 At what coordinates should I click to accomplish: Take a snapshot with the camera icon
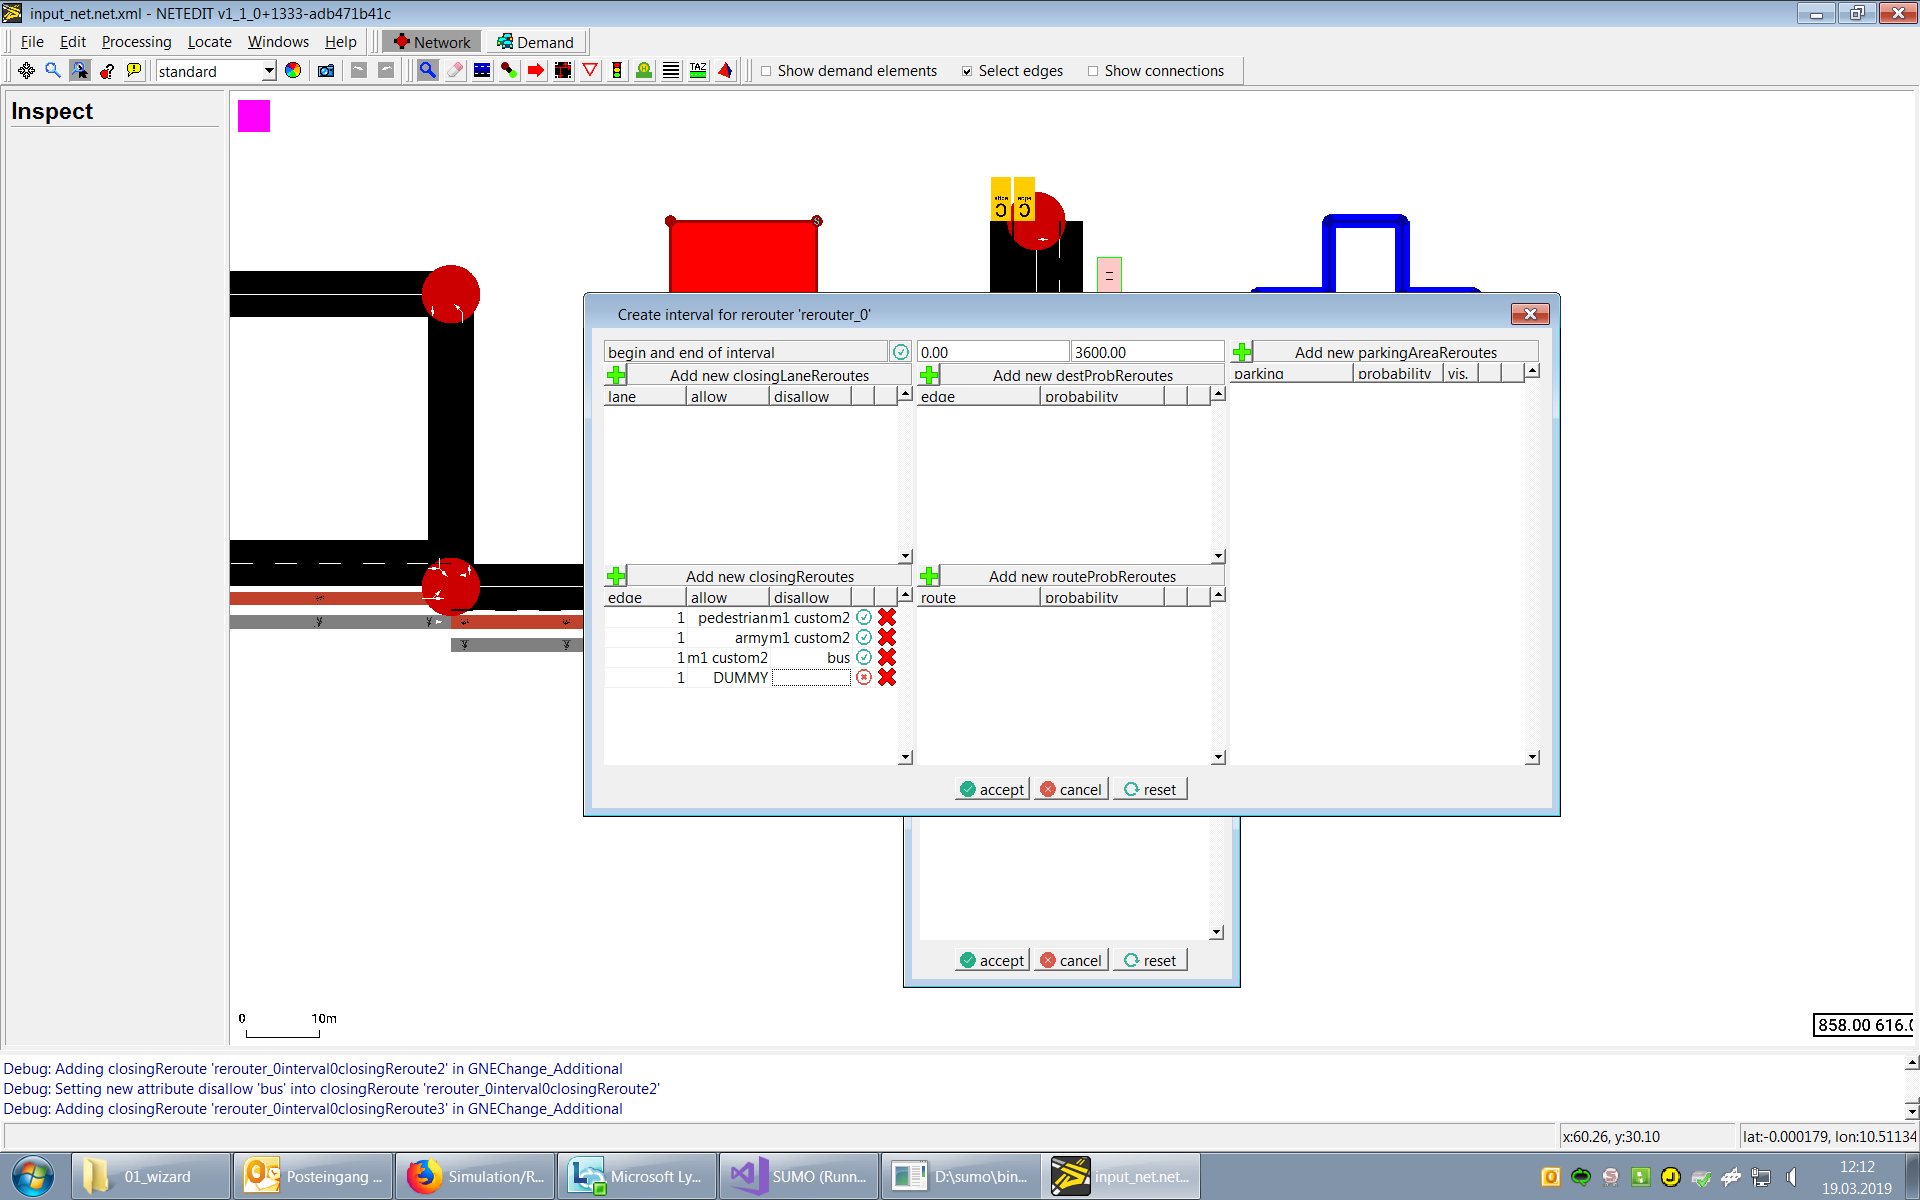click(x=325, y=71)
